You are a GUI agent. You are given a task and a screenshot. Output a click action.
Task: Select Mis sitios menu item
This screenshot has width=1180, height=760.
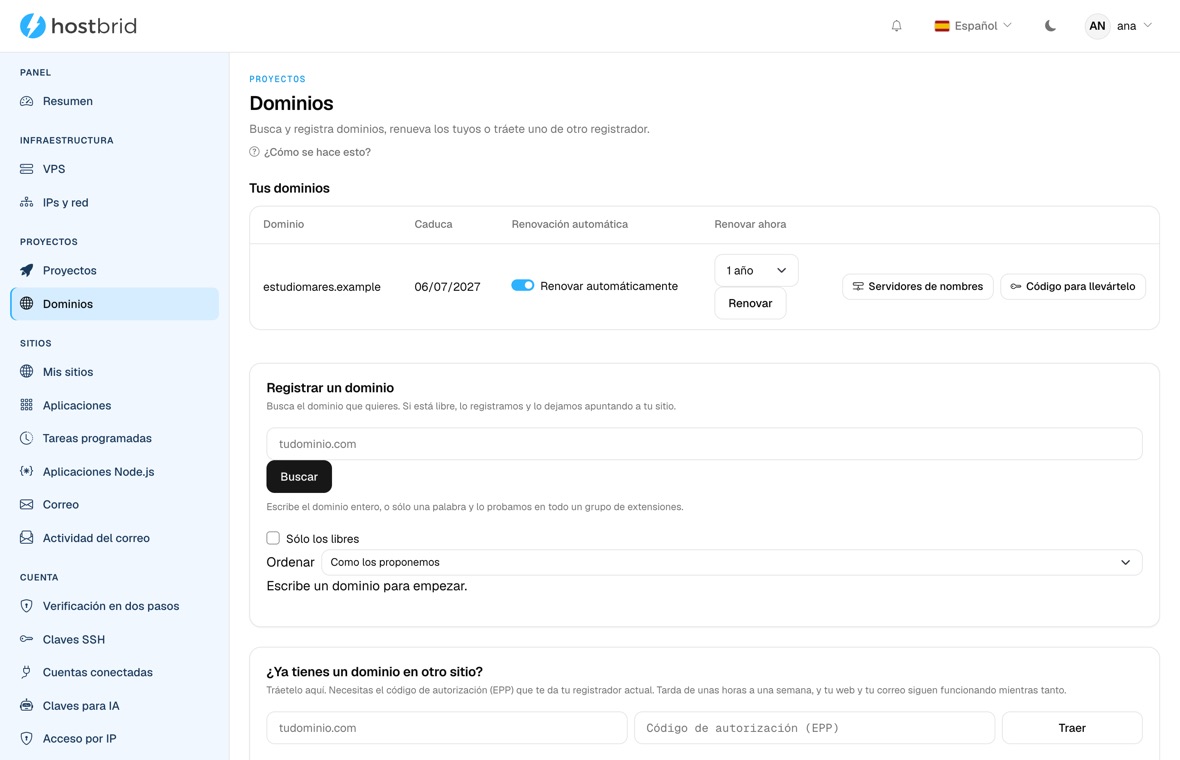pos(114,371)
